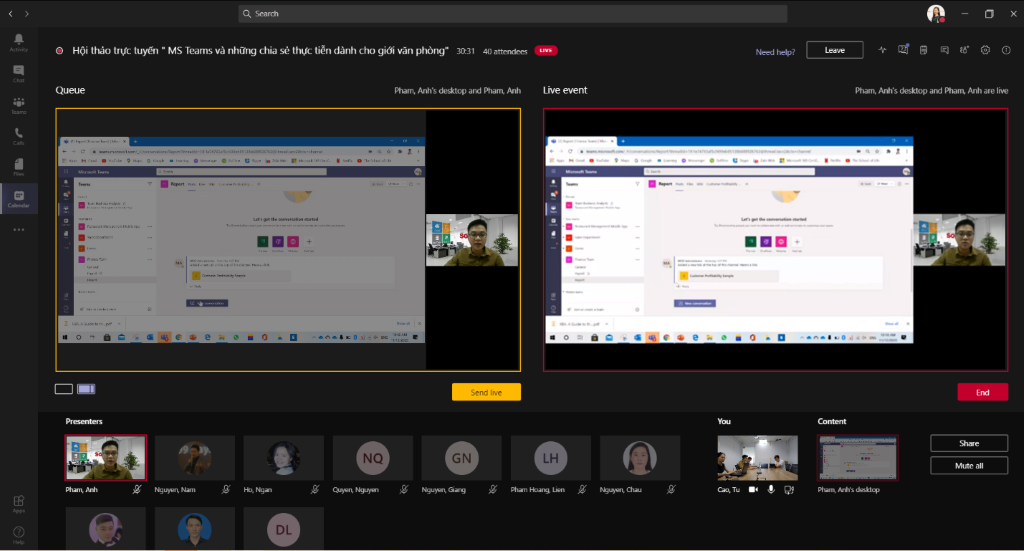This screenshot has height=551, width=1024.
Task: Open the Calls section in sidebar
Action: coord(18,136)
